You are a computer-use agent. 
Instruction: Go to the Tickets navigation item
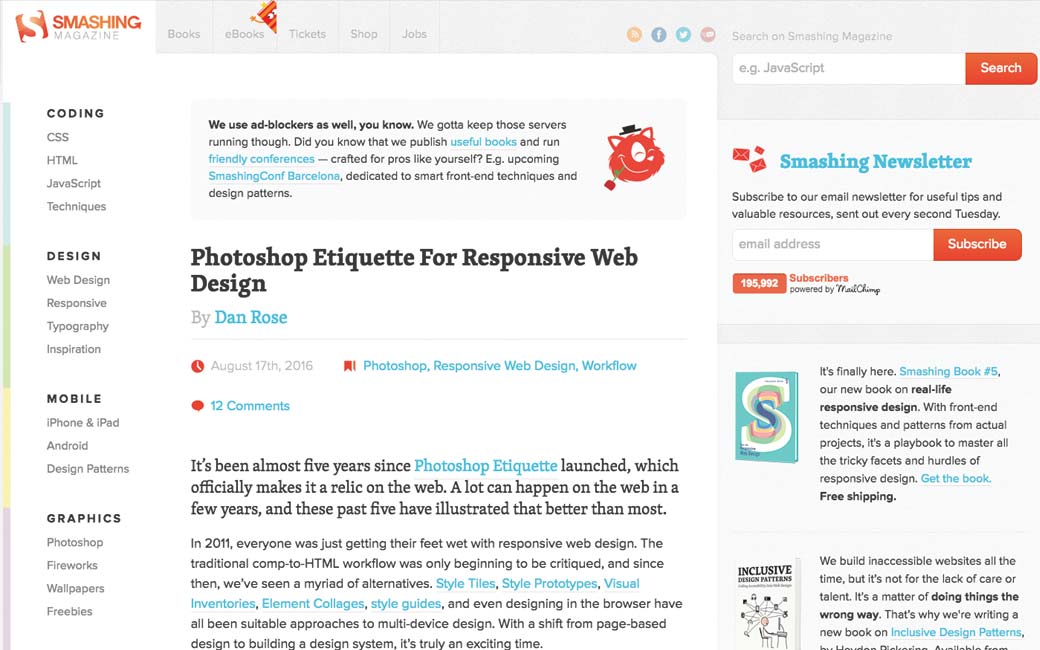click(x=307, y=34)
